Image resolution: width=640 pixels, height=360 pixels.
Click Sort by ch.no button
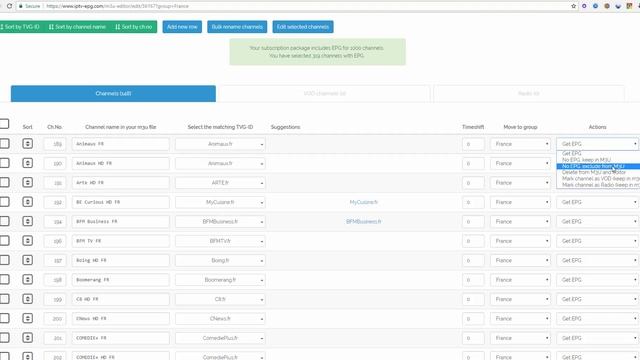click(x=134, y=27)
